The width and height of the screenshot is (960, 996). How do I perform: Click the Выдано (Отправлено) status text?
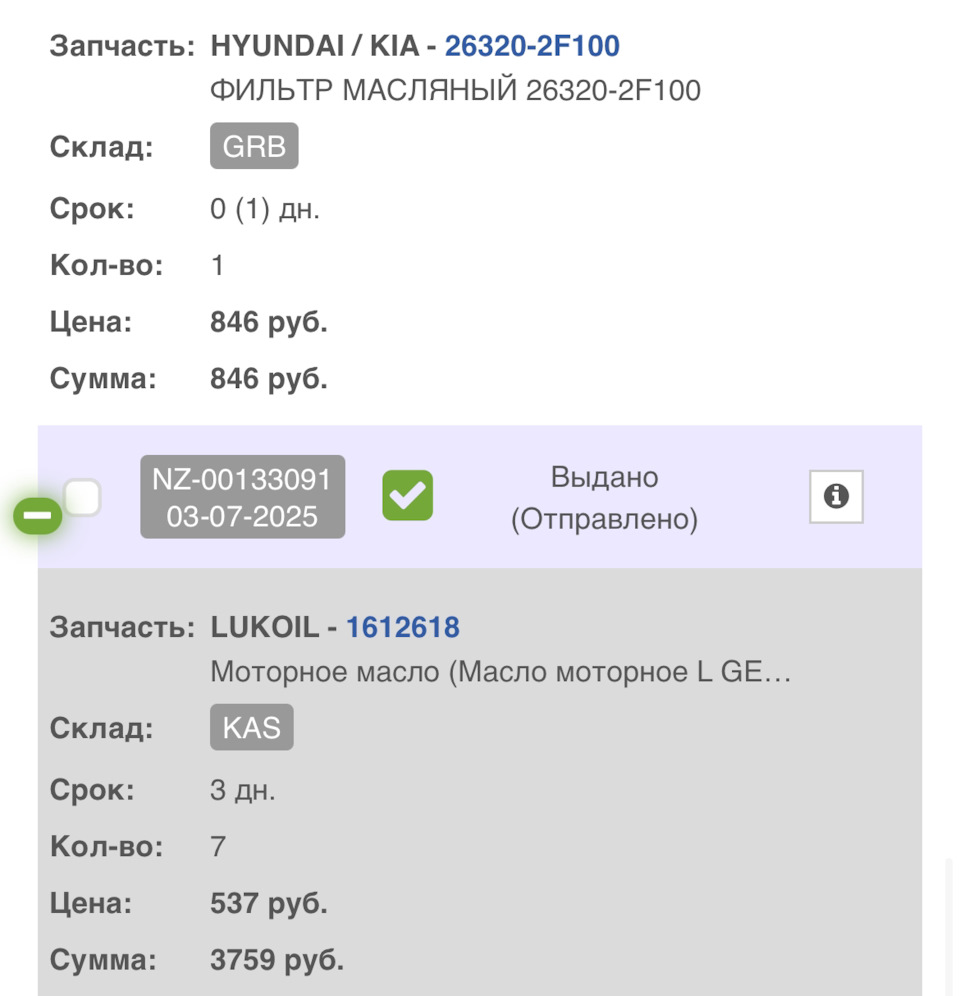[x=604, y=498]
